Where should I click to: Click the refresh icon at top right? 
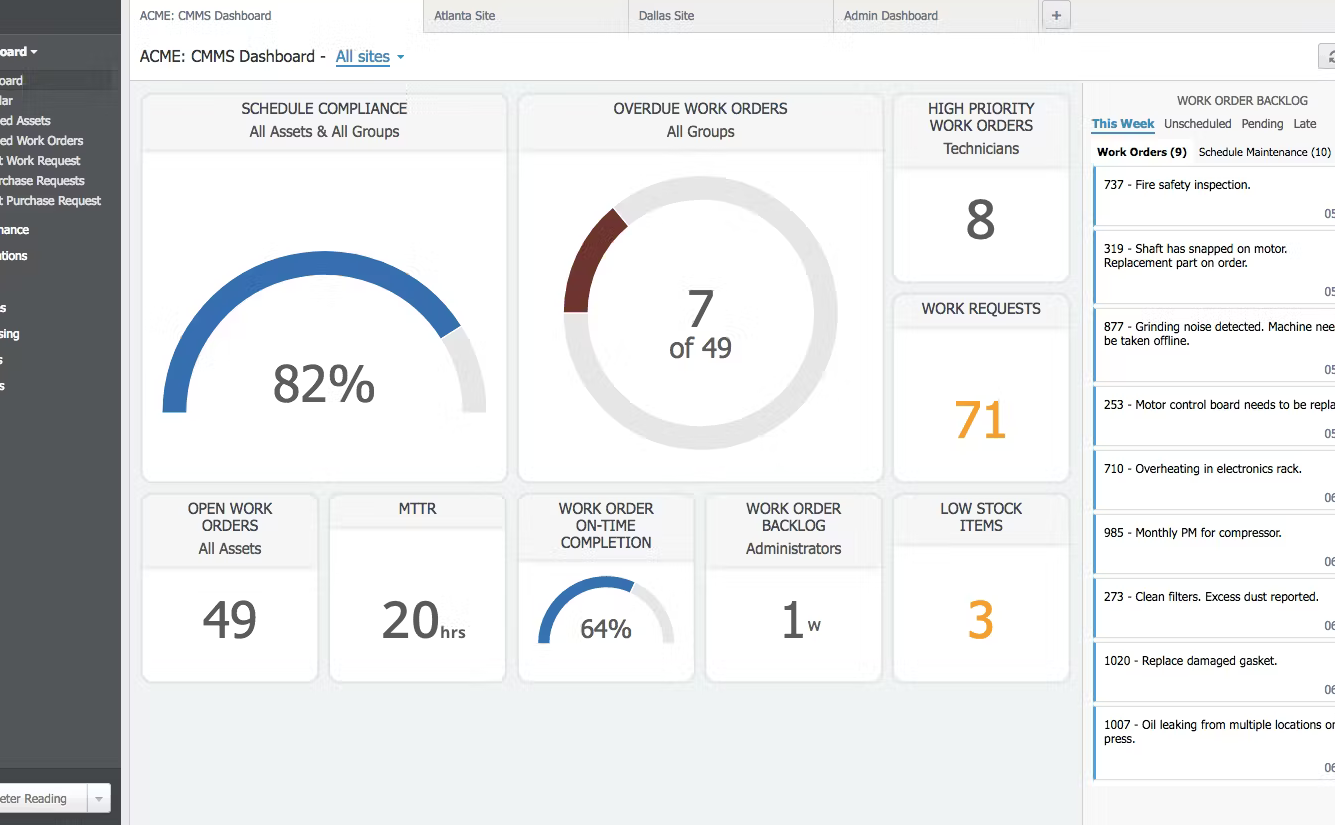click(1329, 58)
